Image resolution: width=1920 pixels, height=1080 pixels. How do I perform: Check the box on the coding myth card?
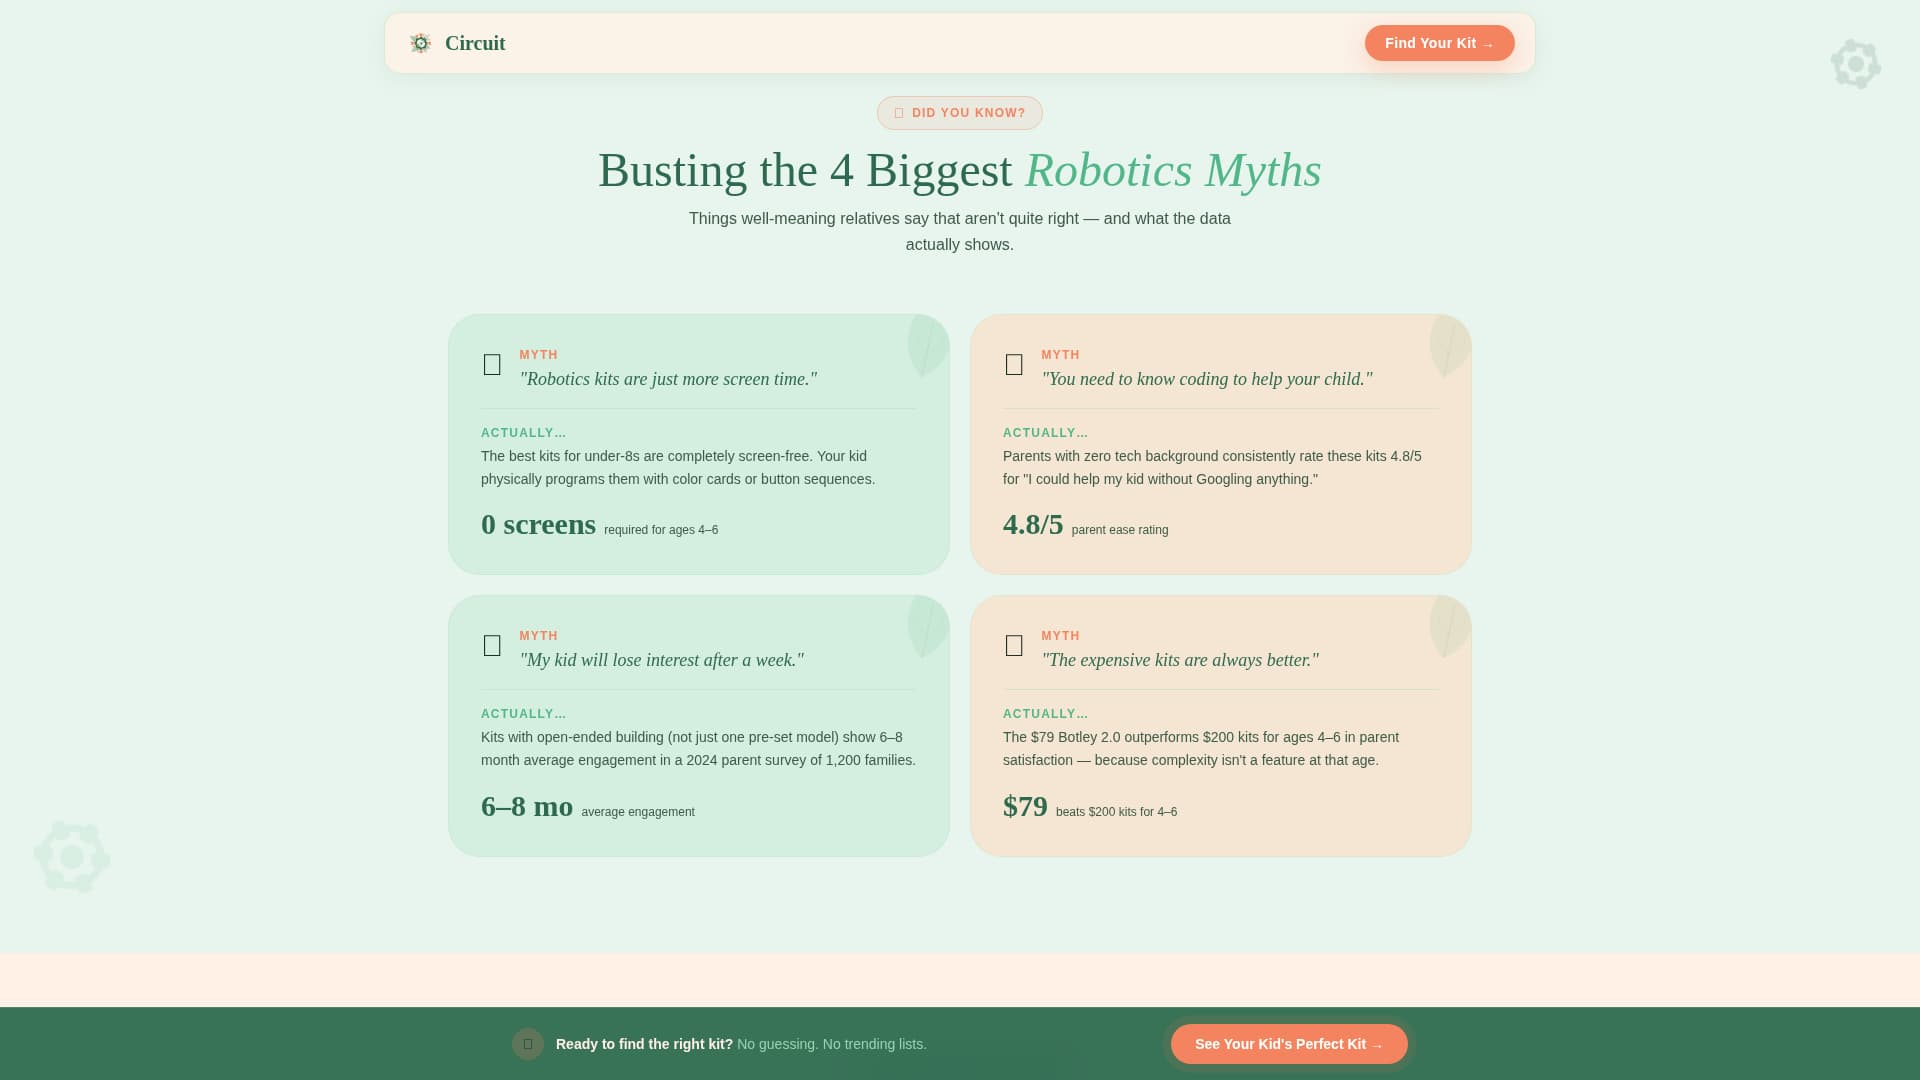point(1014,365)
